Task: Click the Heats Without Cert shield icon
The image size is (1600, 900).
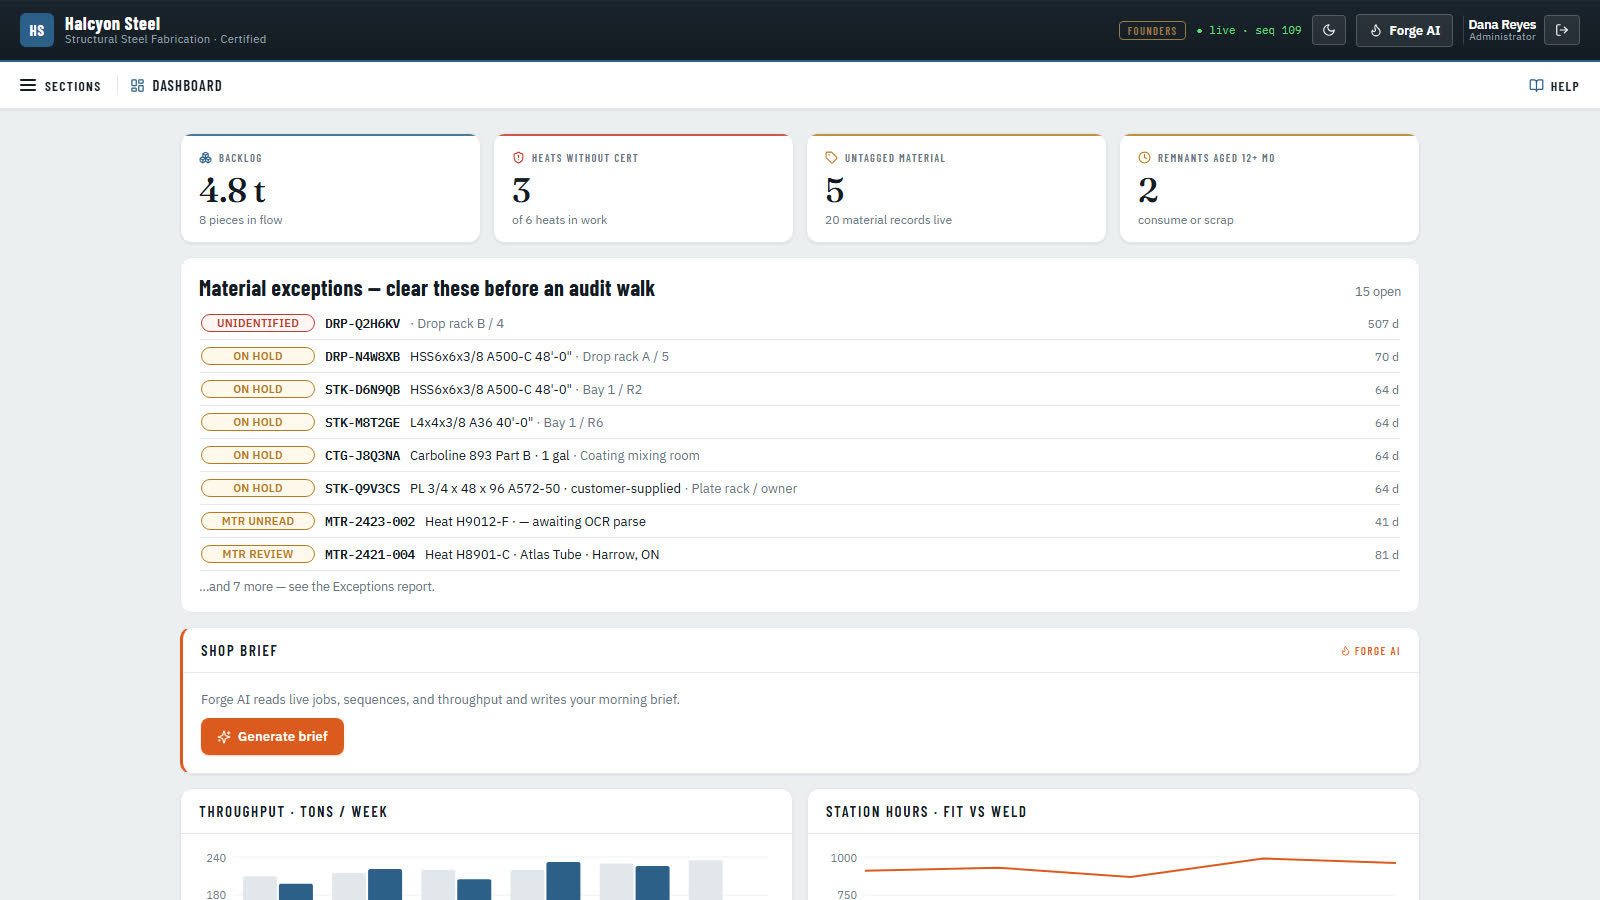Action: (x=518, y=158)
